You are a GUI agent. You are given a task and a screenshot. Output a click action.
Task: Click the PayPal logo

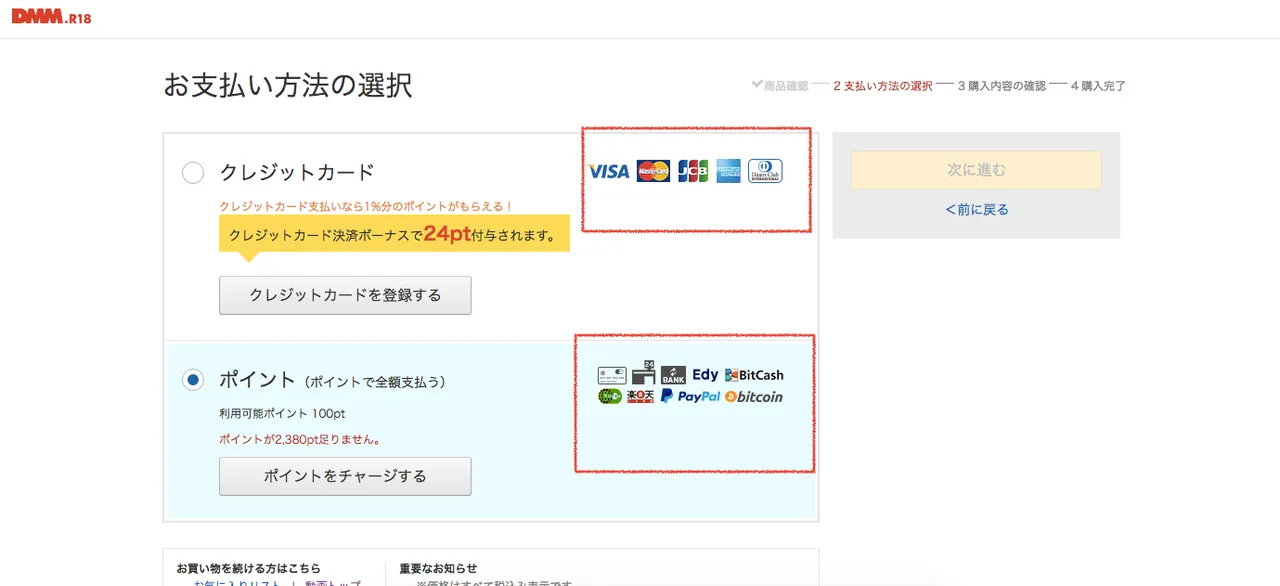[690, 397]
